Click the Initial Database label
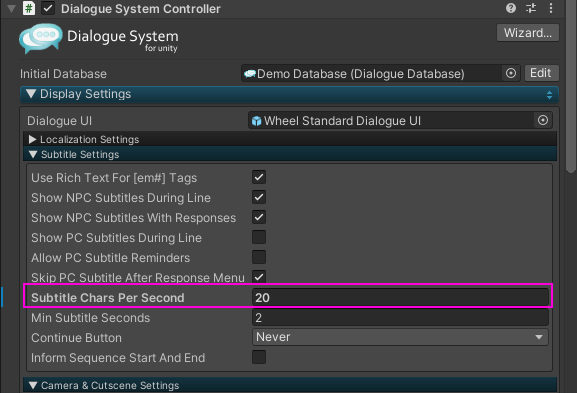The image size is (577, 393). (63, 74)
